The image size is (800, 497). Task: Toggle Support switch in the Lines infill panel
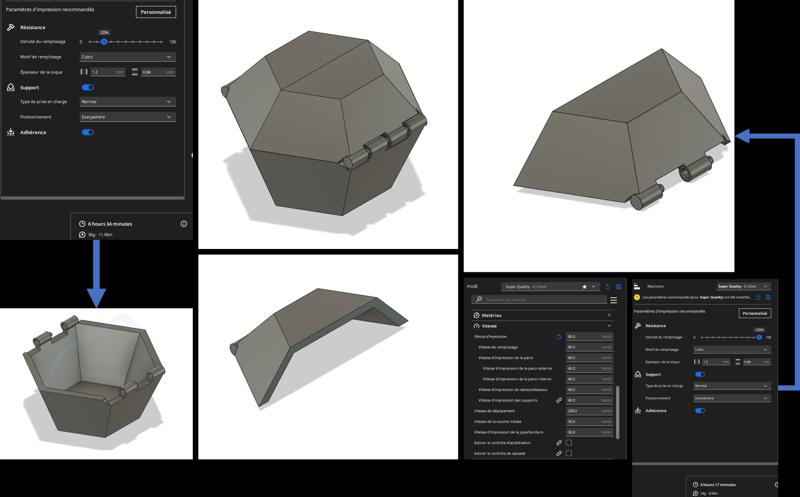(x=699, y=375)
